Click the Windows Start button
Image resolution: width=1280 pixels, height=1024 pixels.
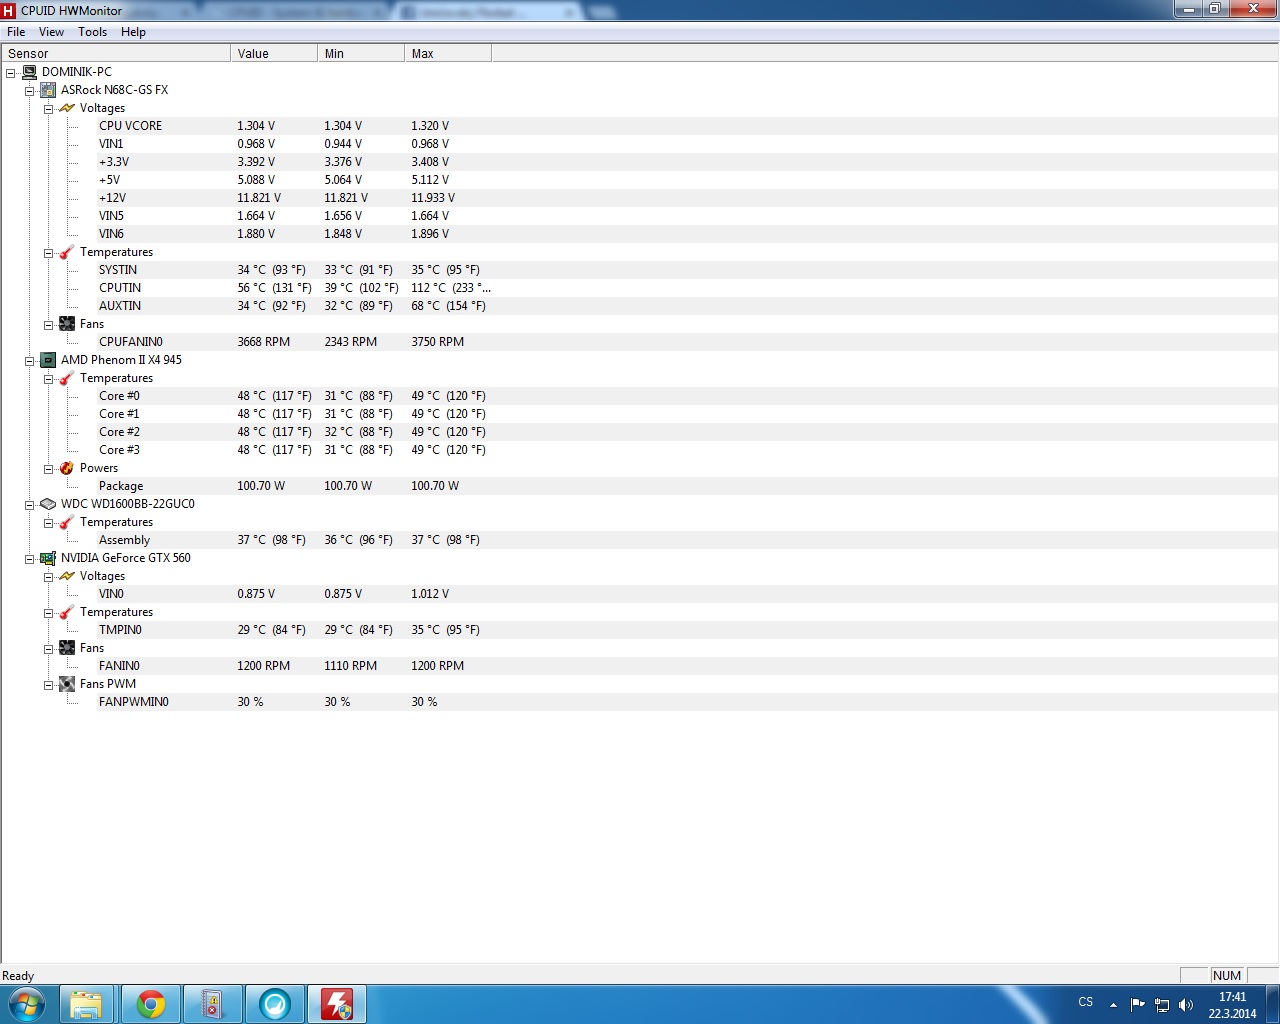27,1004
